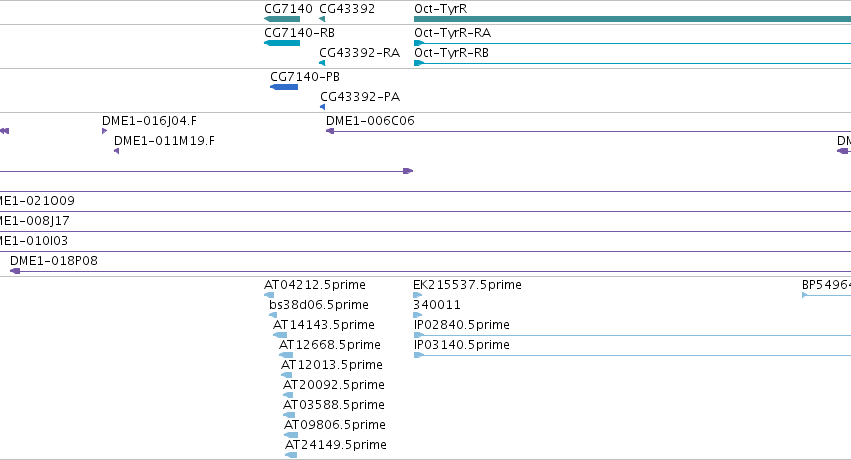
Task: Select the CG7140 gene arrow glyph
Action: (282, 19)
